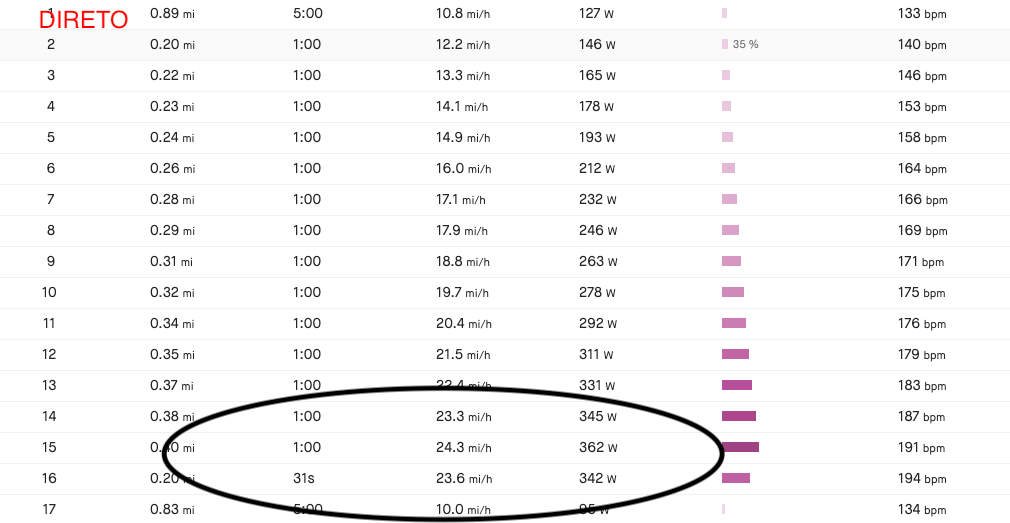This screenshot has width=1010, height=523.
Task: Click the red DIRETO label
Action: click(x=83, y=20)
